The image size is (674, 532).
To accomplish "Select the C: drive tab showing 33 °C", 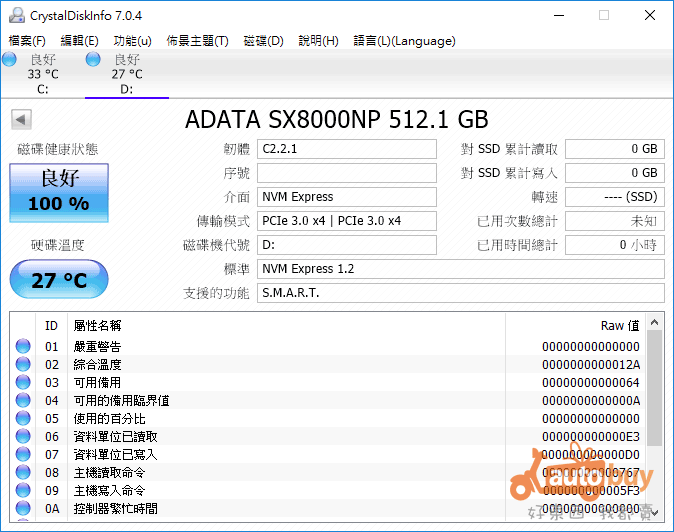I will coord(43,74).
